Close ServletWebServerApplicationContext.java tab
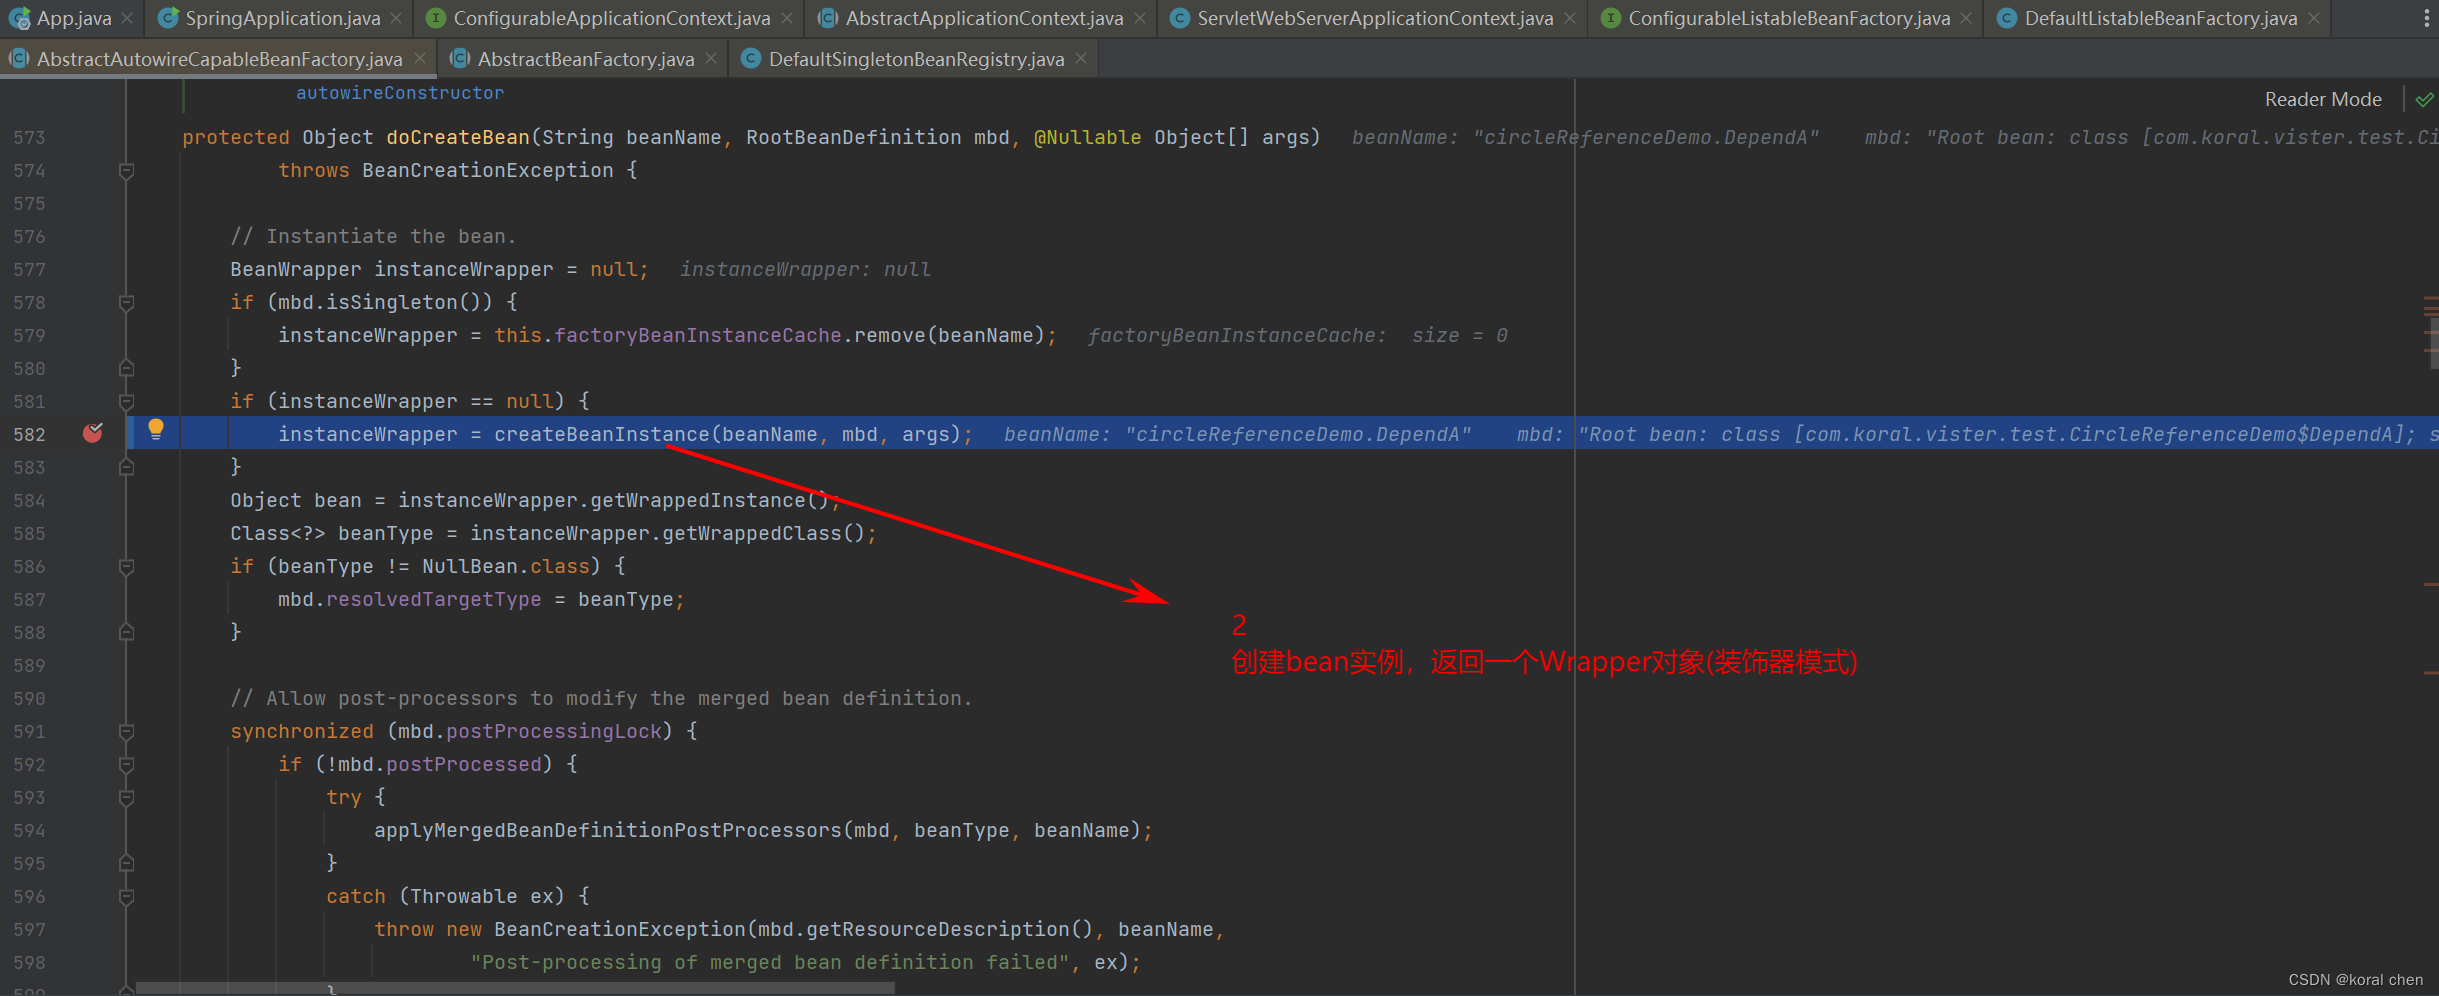Viewport: 2439px width, 996px height. (x=1570, y=18)
